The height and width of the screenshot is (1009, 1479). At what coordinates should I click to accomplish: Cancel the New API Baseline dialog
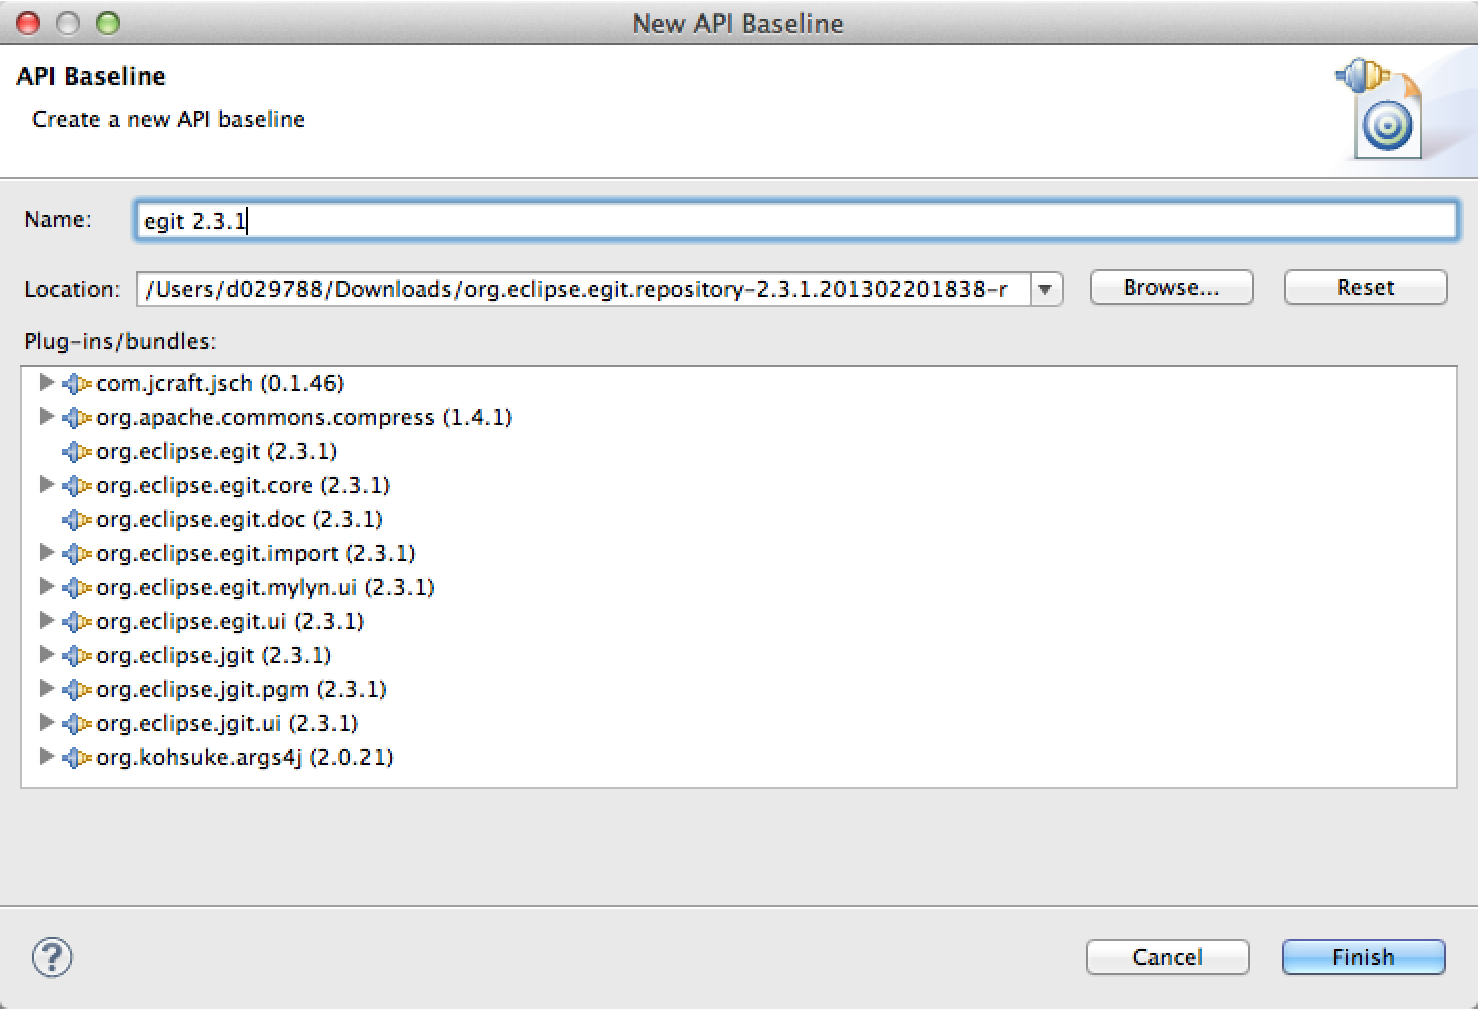(1167, 957)
